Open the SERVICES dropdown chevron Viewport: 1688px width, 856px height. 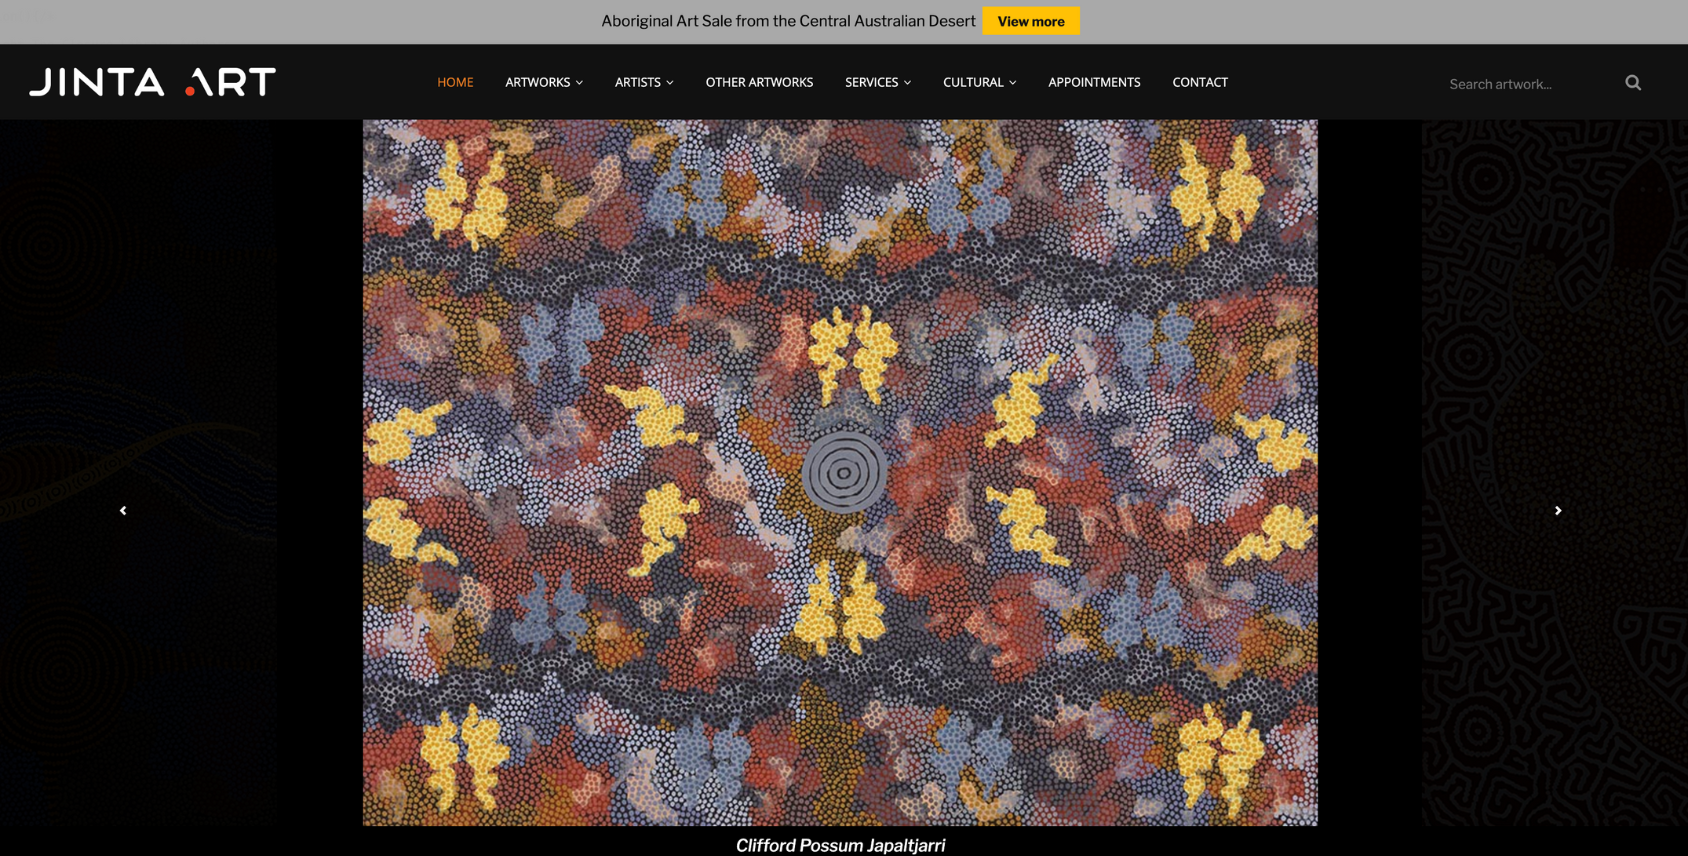(908, 83)
